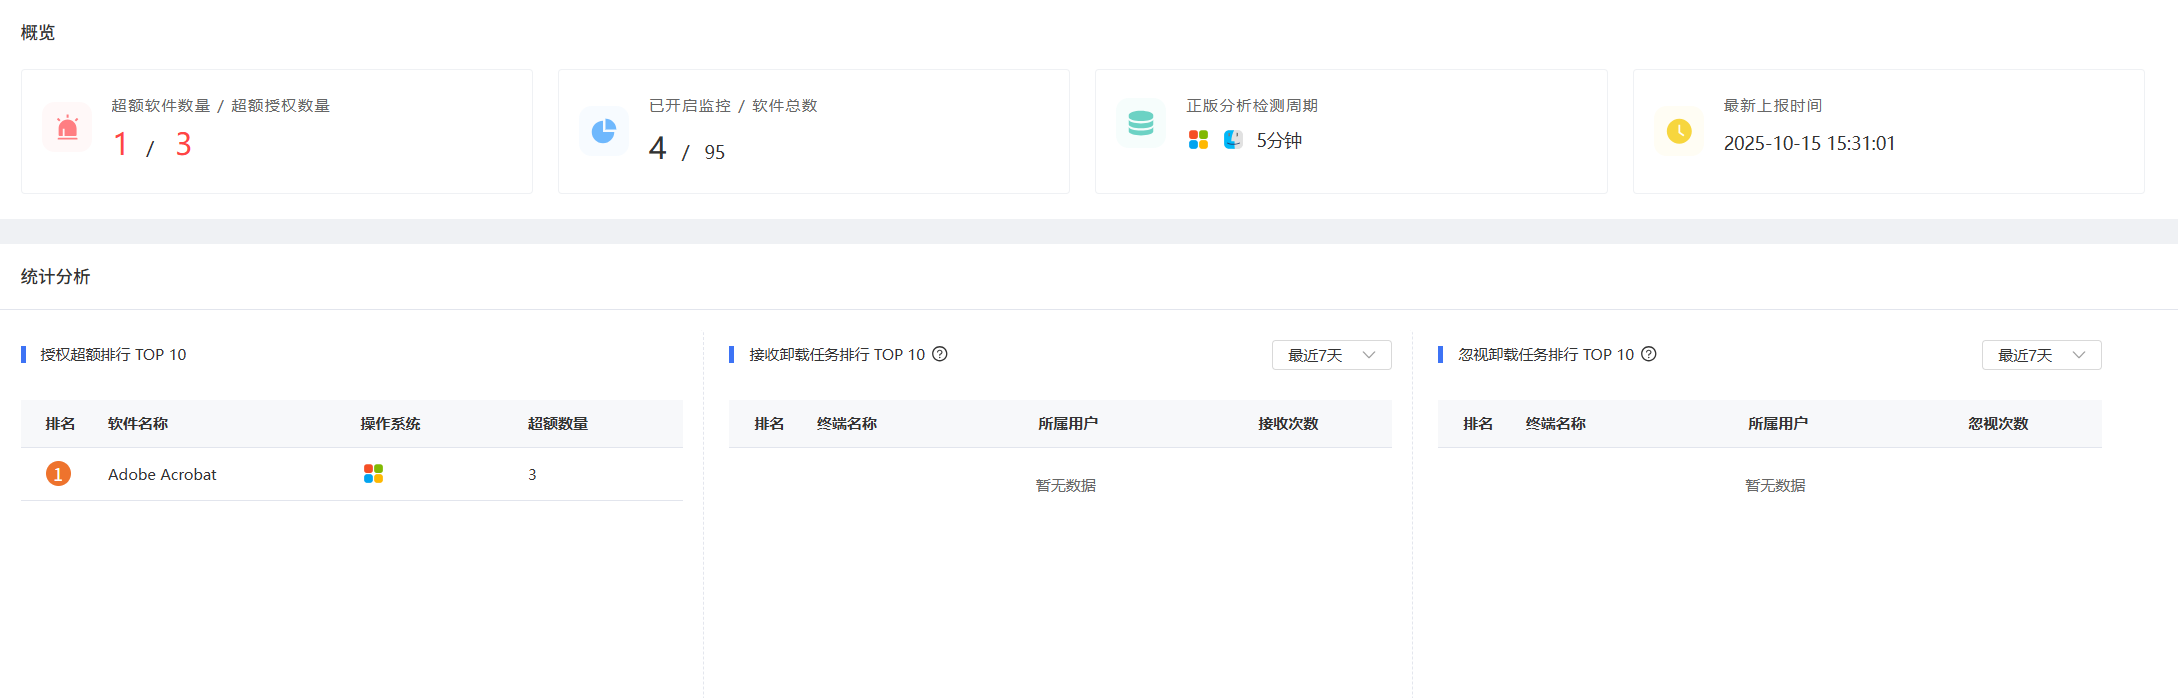Click total software count 95

pos(714,153)
